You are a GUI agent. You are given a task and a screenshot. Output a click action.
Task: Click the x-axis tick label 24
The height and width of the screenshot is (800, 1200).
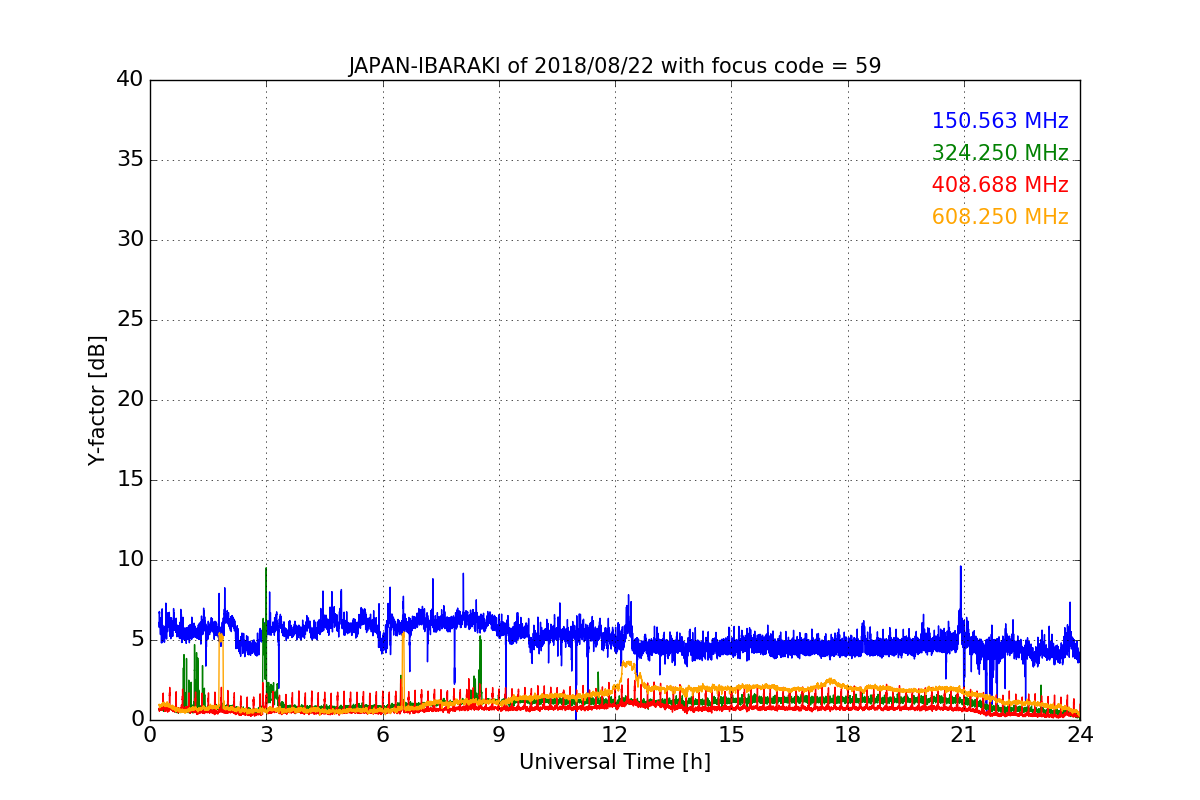1080,734
